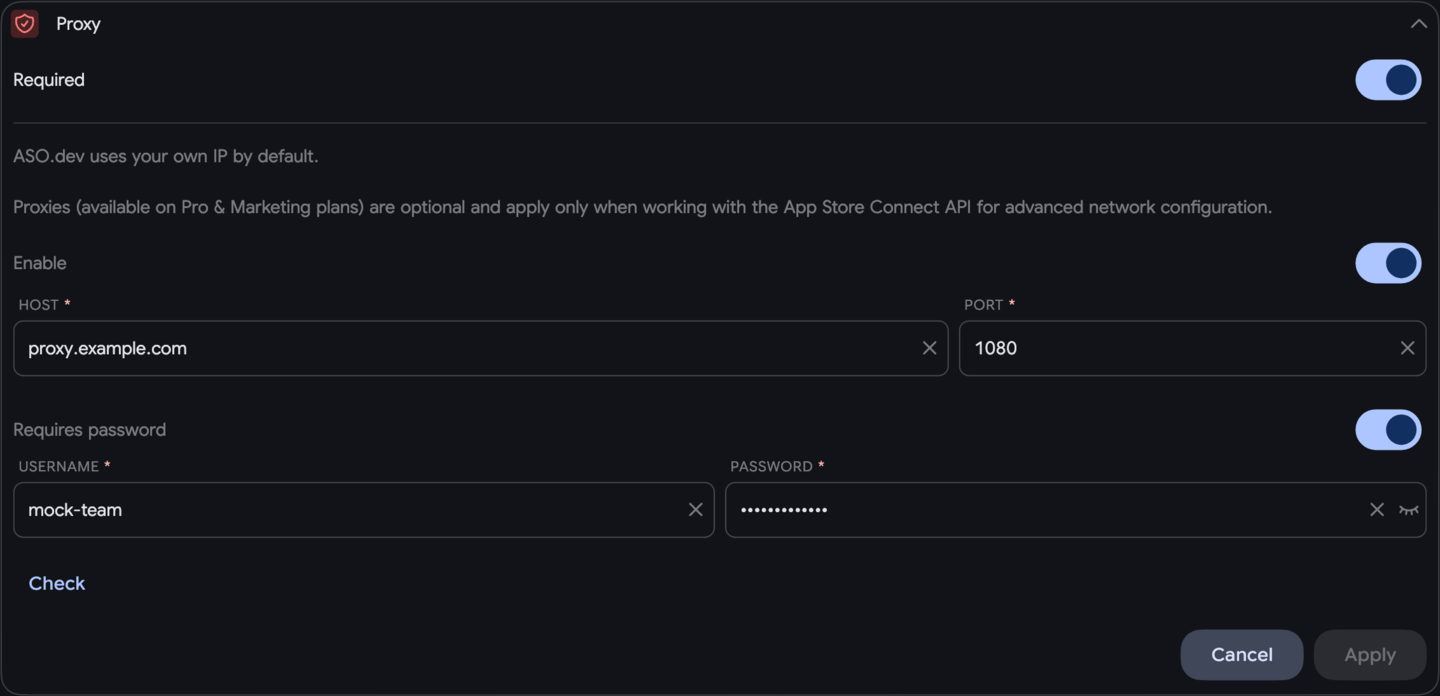This screenshot has height=696, width=1440.
Task: Click the Enable label text
Action: click(x=40, y=263)
